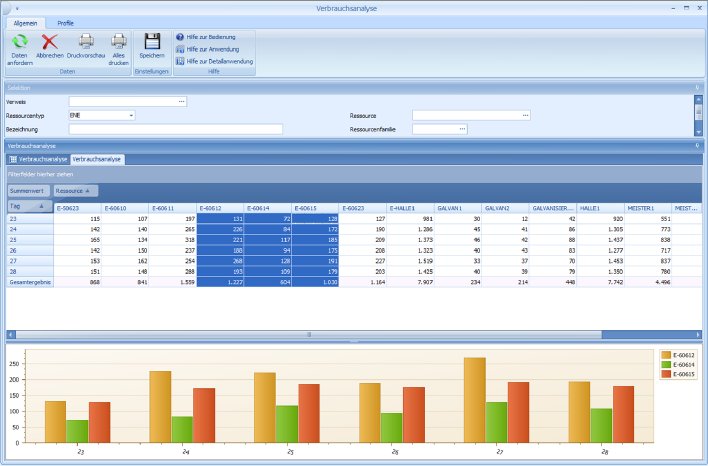The width and height of the screenshot is (708, 466).
Task: Select the E-HALLE1 column header
Action: [410, 209]
